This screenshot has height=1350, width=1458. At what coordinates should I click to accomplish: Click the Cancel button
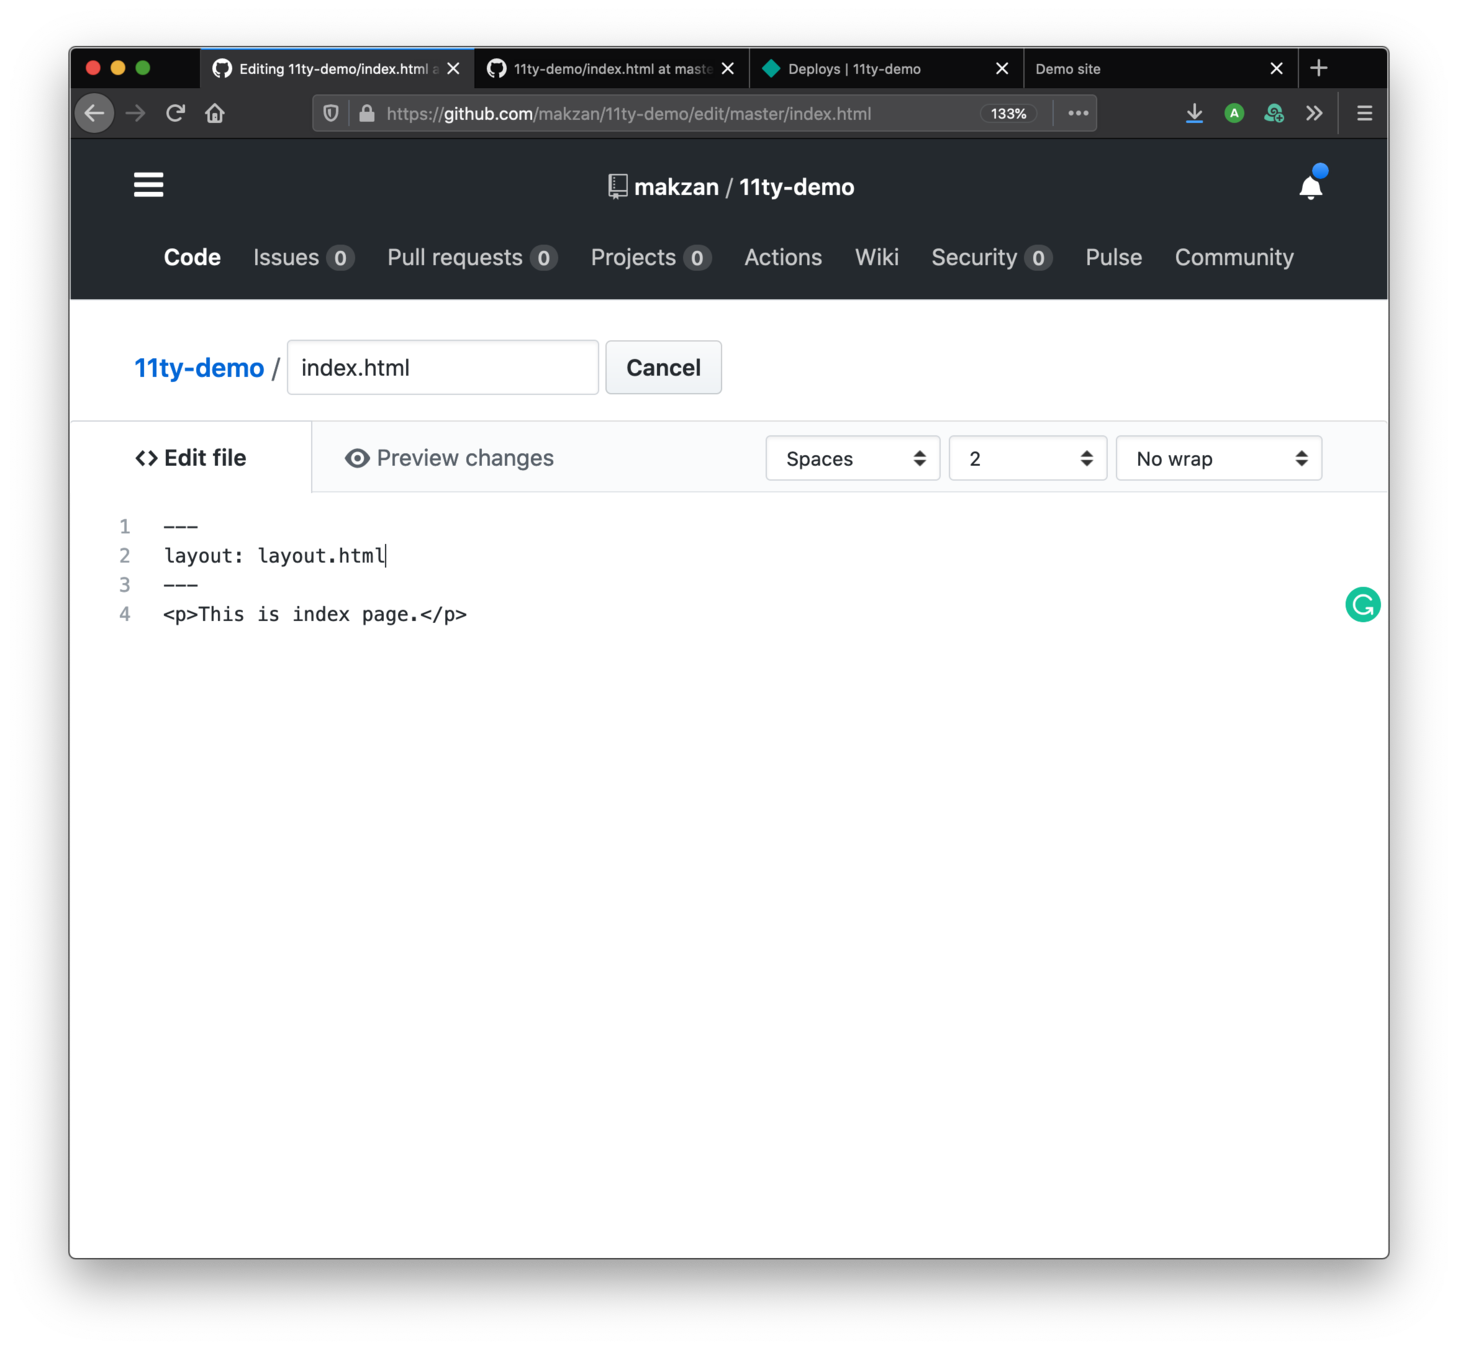tap(663, 367)
